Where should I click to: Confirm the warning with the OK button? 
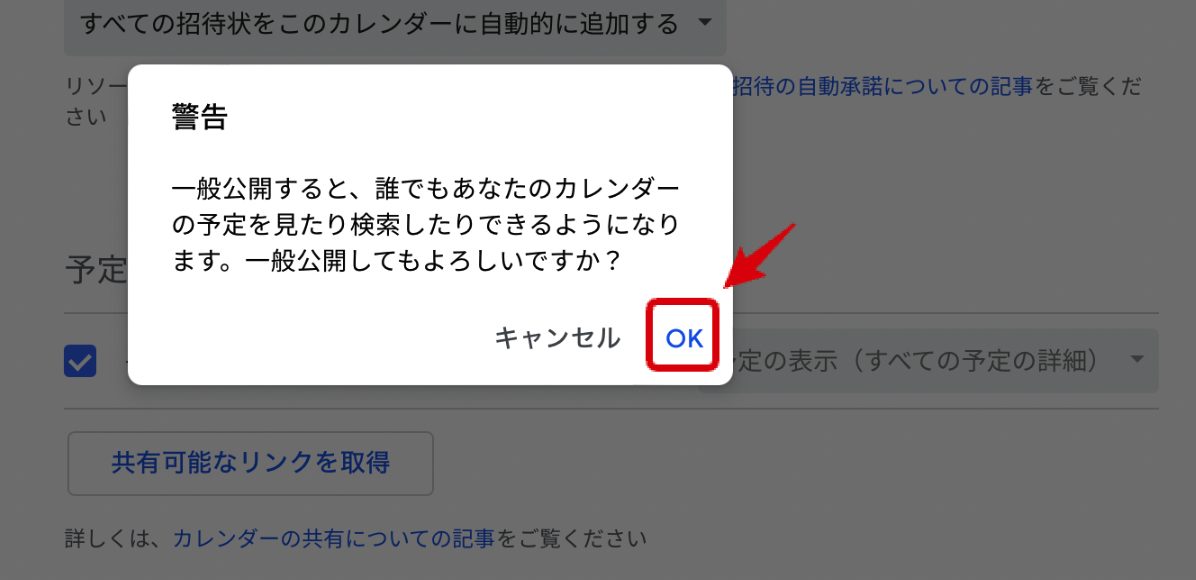[x=683, y=338]
